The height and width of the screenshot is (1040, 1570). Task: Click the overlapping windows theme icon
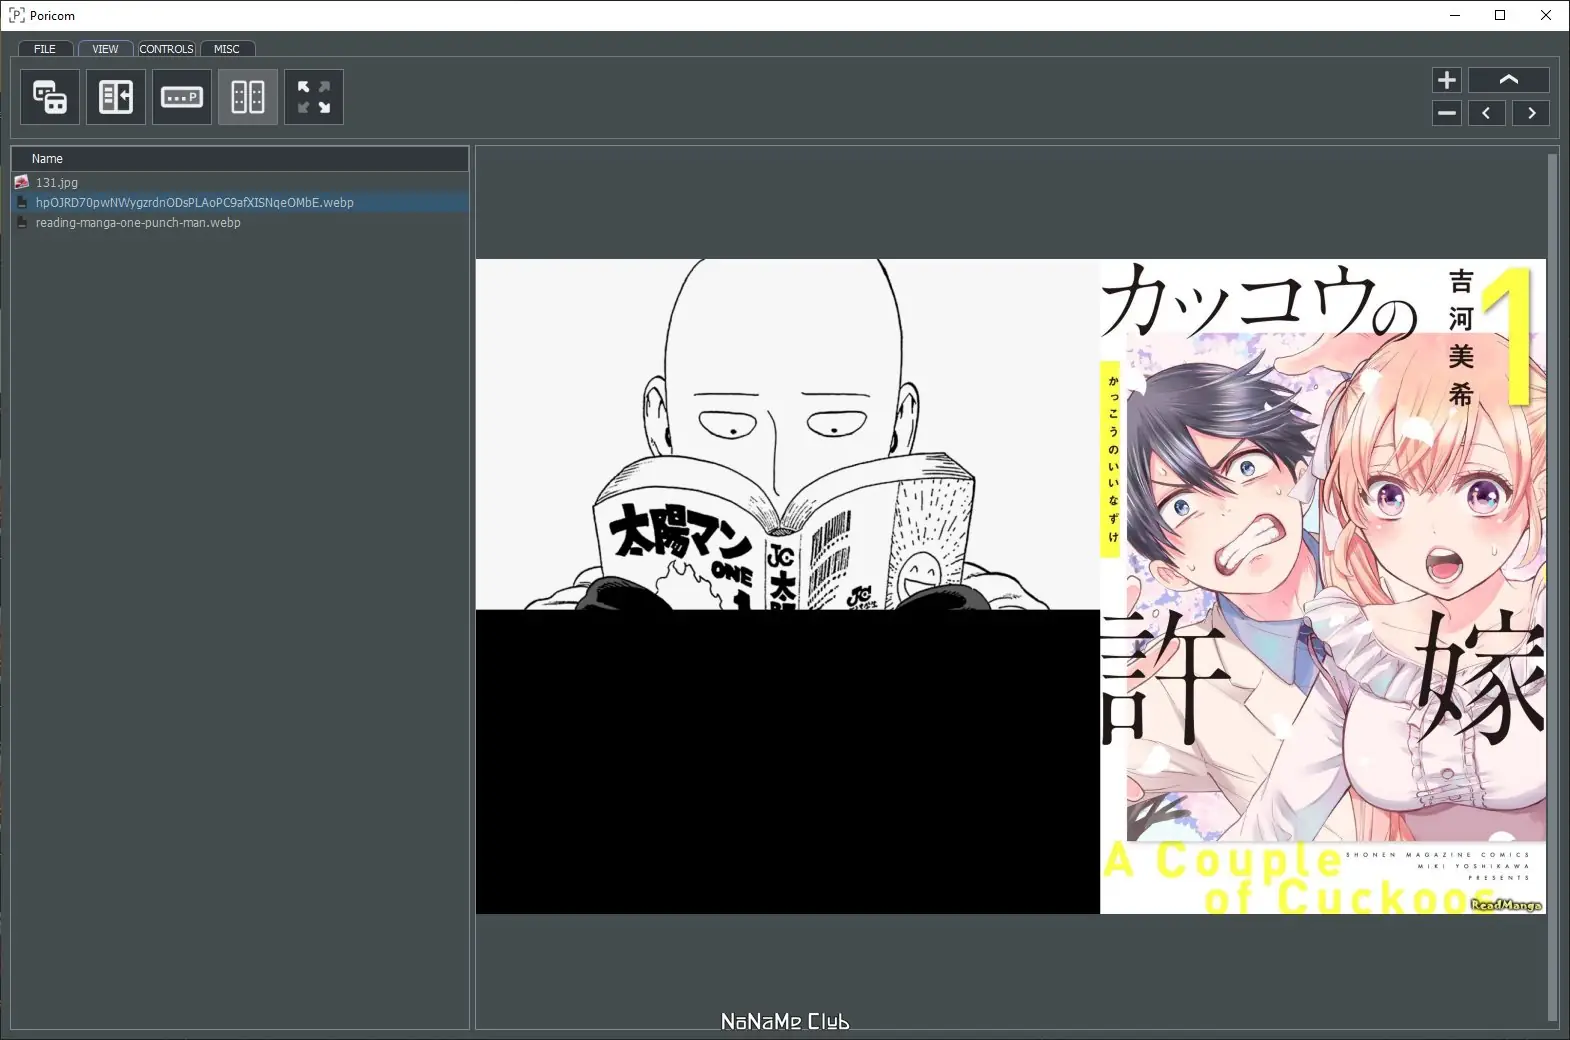[x=50, y=97]
